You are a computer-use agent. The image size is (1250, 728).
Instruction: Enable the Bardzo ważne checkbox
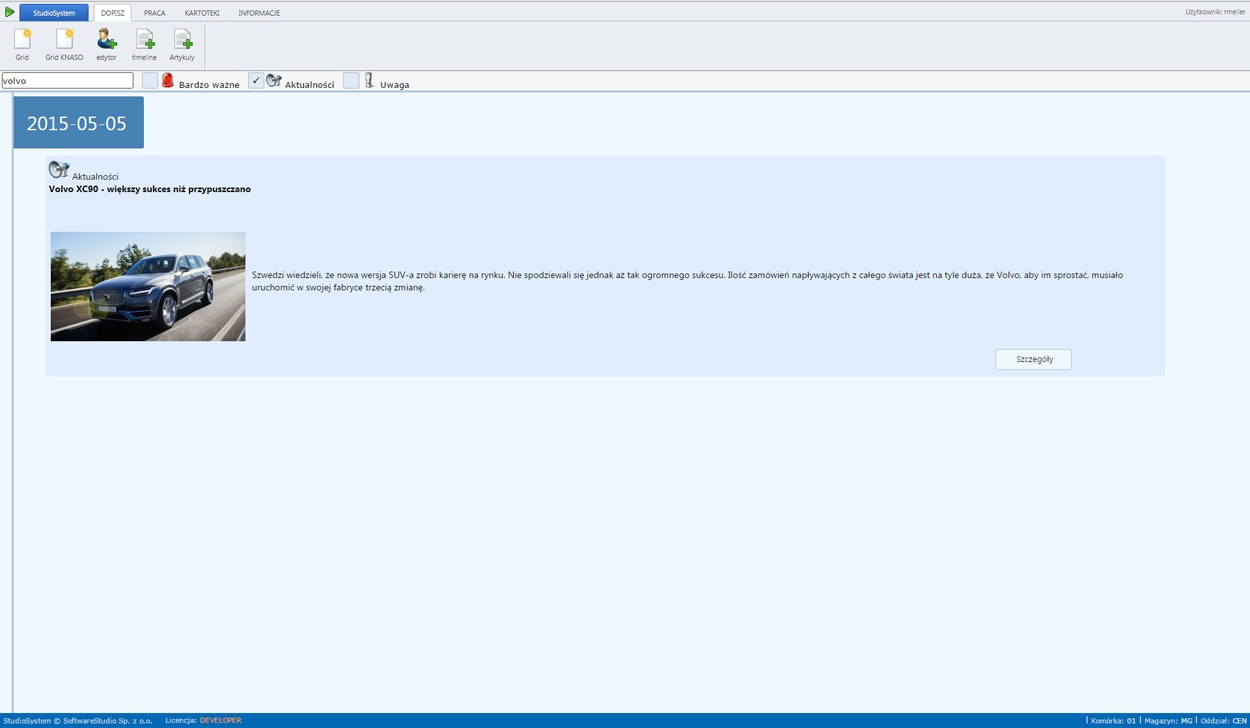150,81
